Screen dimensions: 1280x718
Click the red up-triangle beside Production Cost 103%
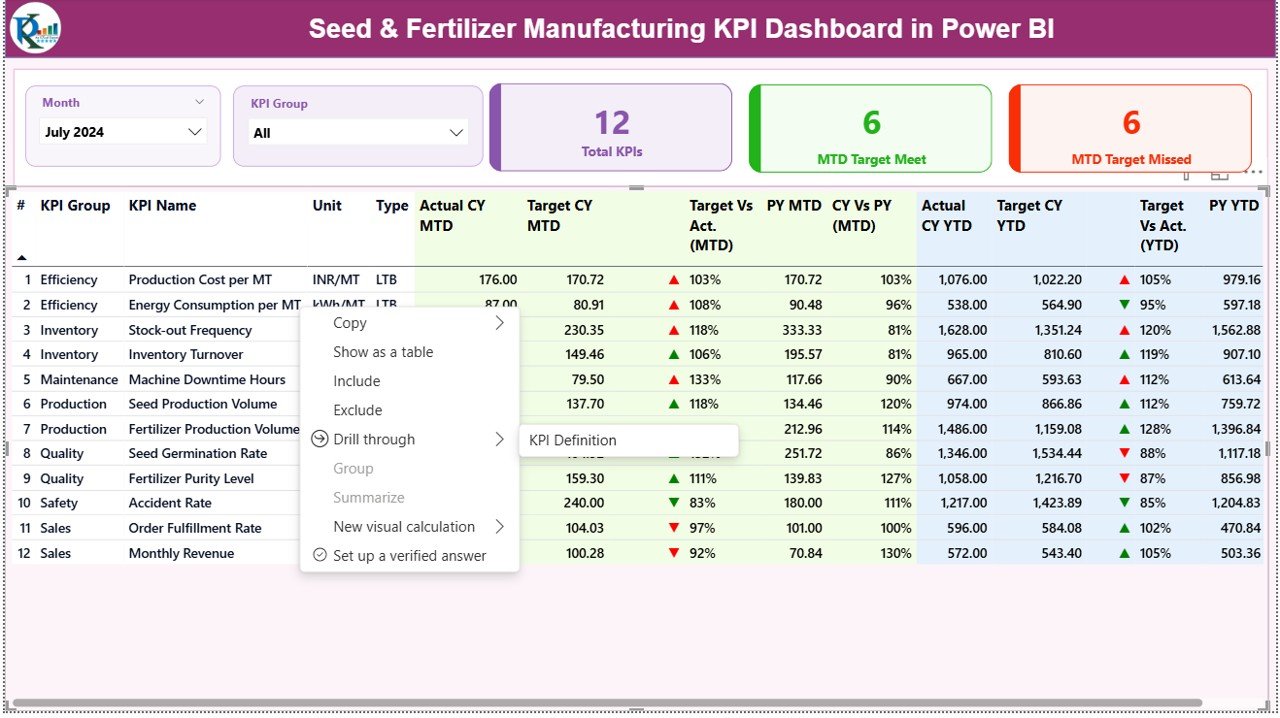[x=676, y=279]
